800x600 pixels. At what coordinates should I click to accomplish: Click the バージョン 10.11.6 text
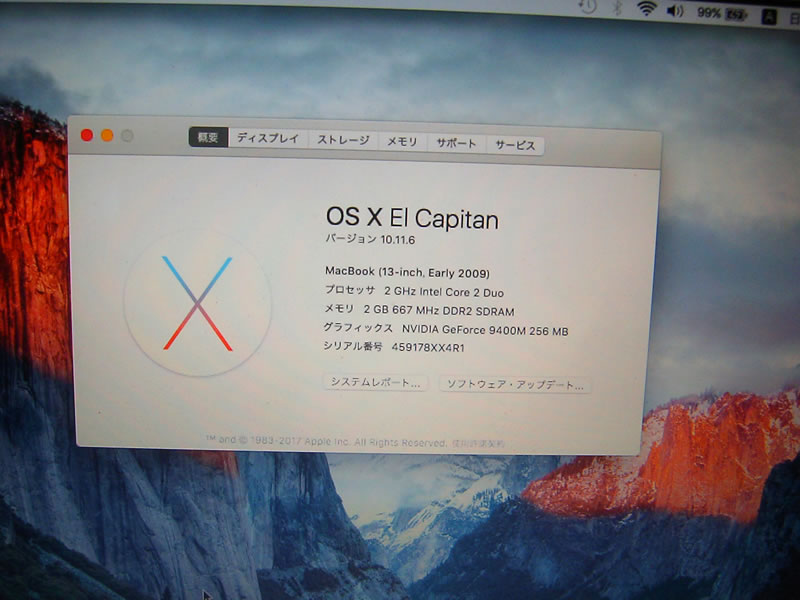[x=370, y=239]
